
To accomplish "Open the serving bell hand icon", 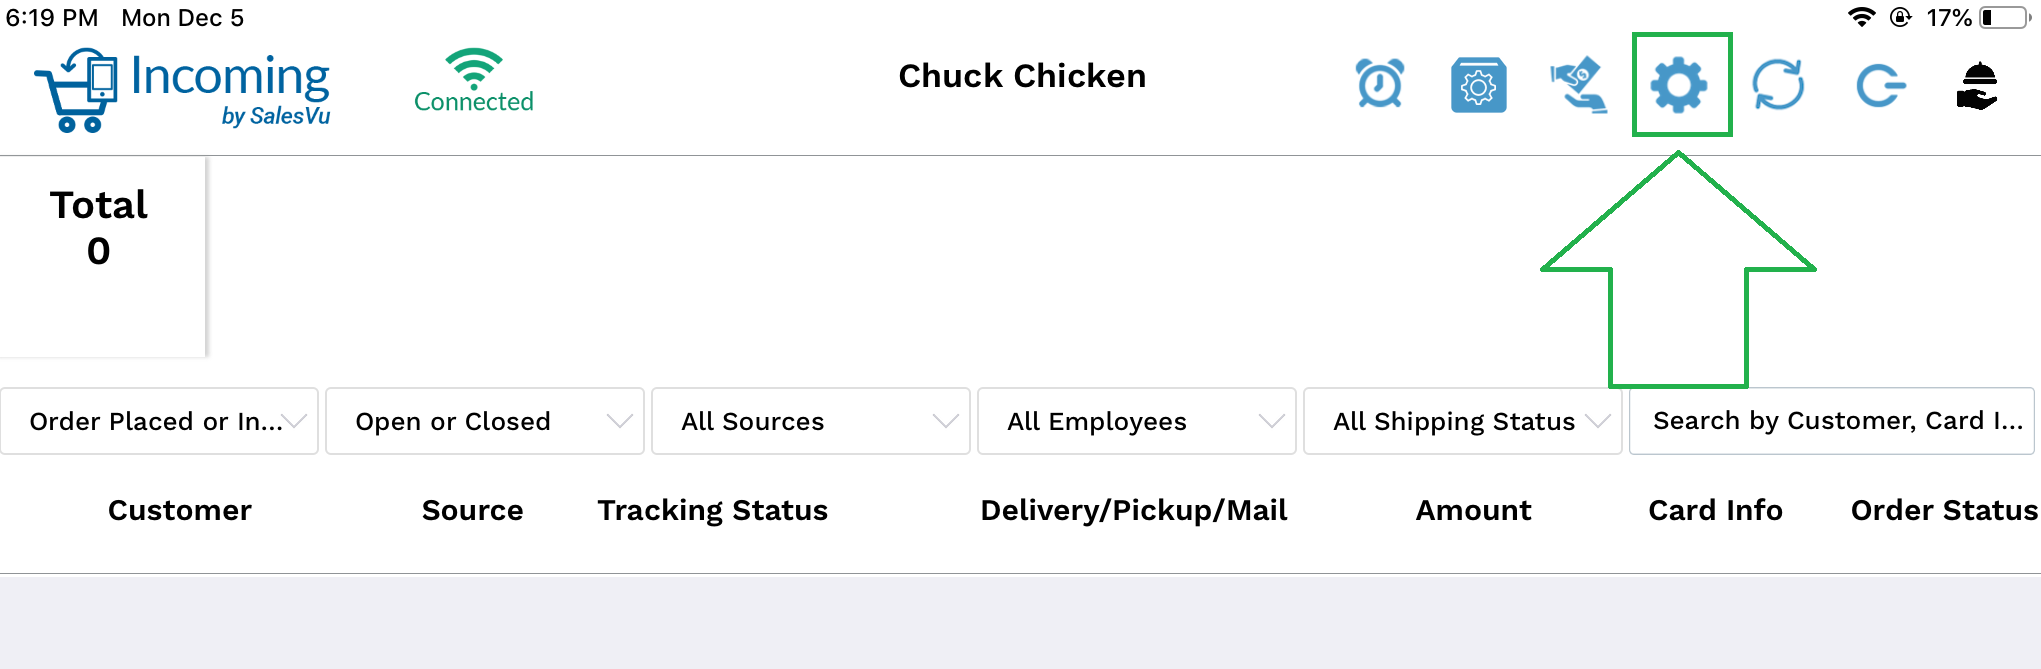I will point(1978,86).
